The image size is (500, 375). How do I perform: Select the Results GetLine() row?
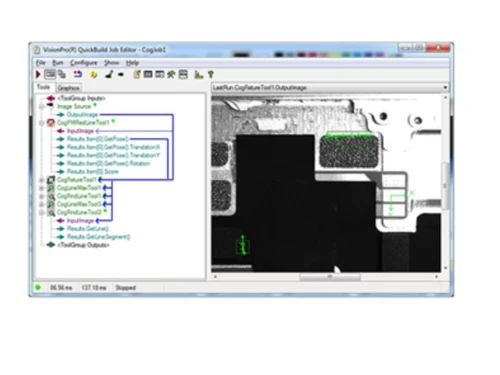pyautogui.click(x=88, y=229)
